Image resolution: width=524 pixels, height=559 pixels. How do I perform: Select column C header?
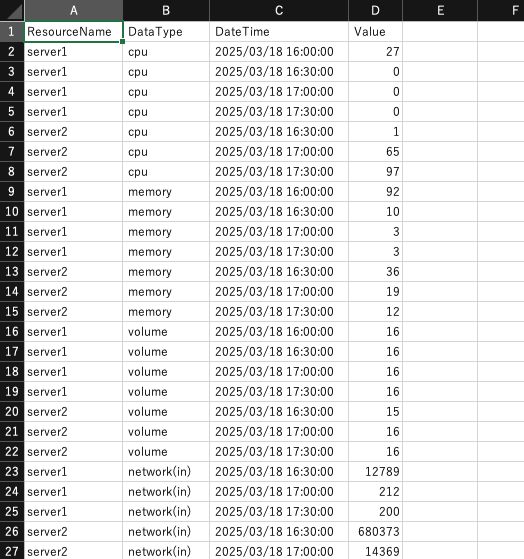click(279, 10)
